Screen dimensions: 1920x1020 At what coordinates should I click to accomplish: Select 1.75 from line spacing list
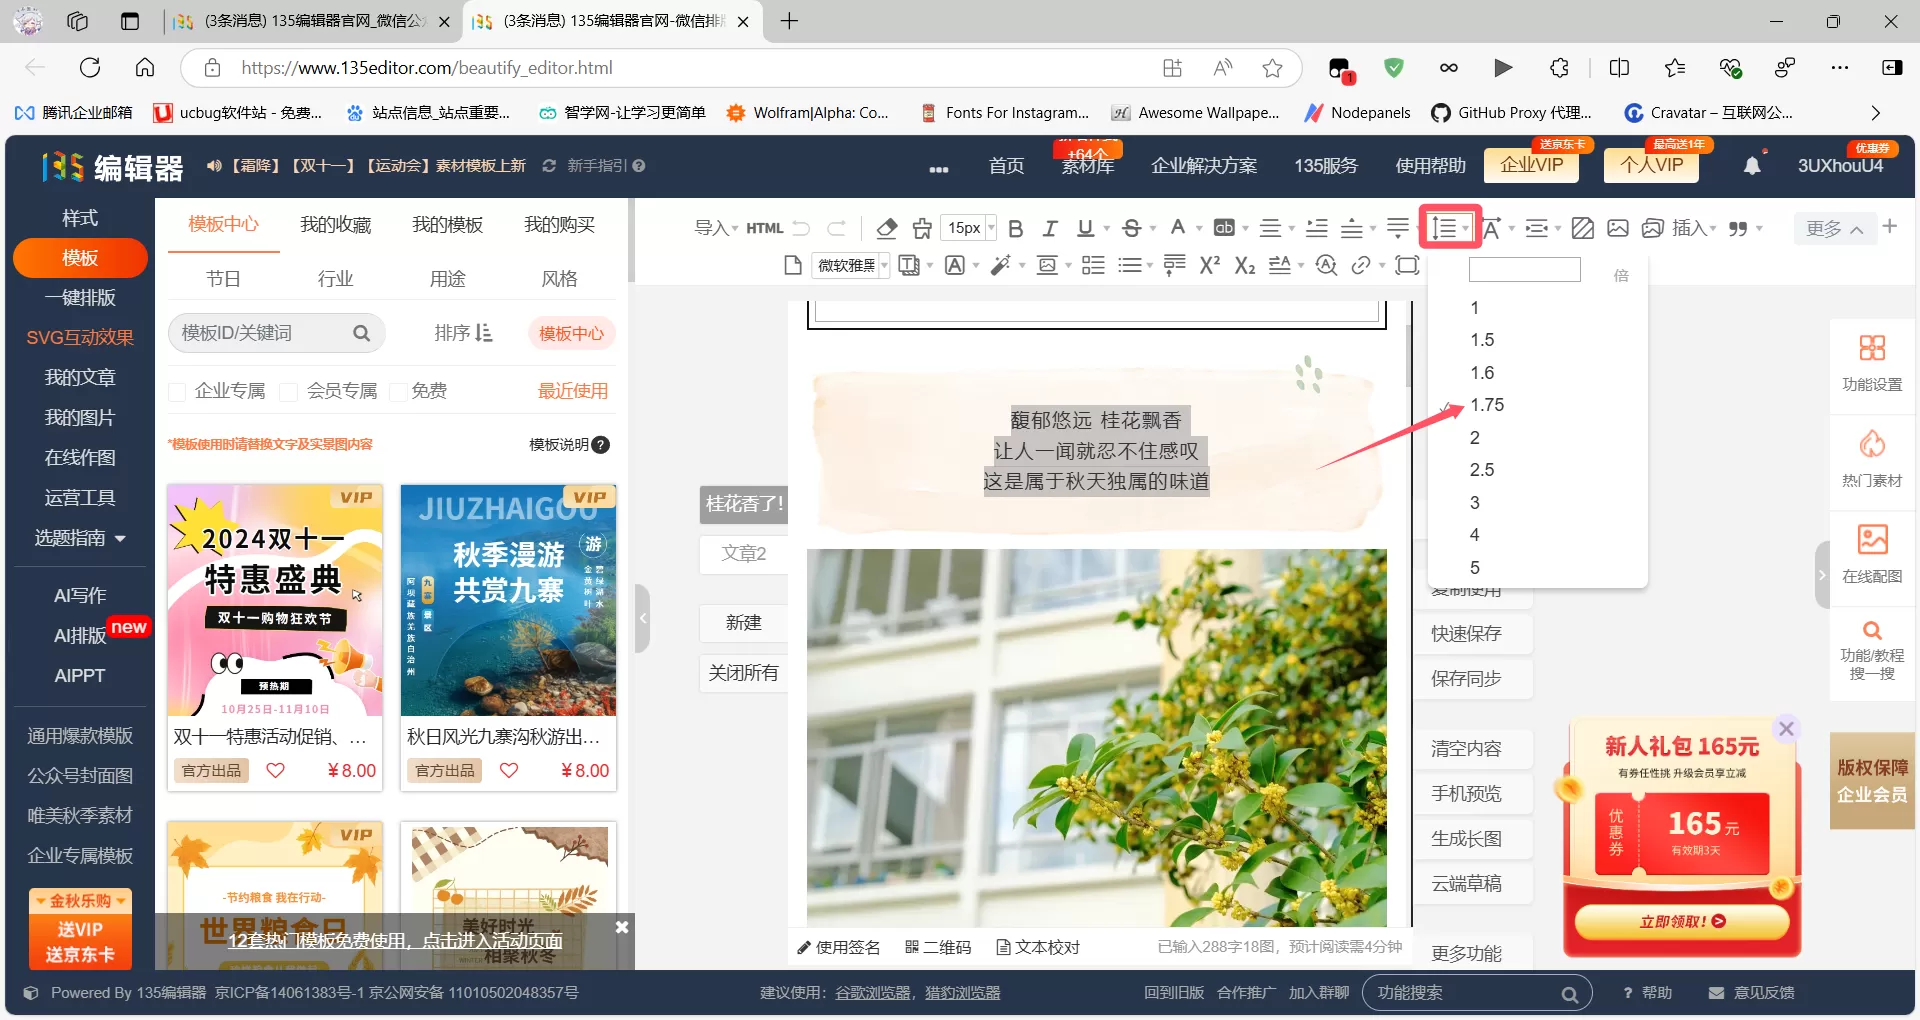1489,405
